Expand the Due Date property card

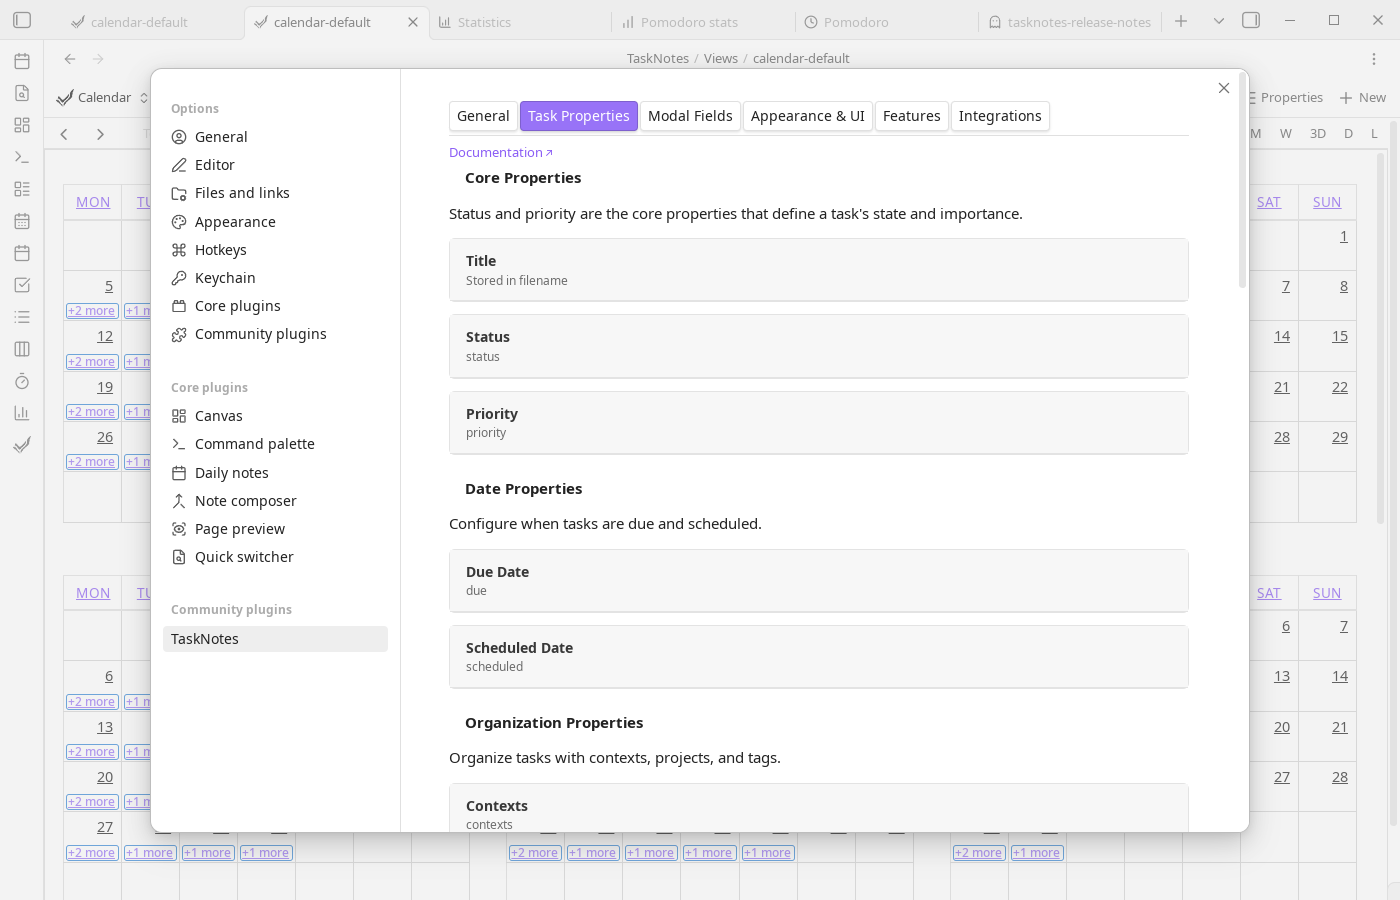(818, 581)
